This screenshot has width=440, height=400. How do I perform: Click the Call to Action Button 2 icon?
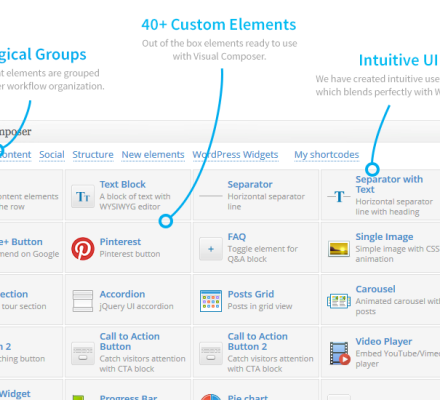pos(211,353)
